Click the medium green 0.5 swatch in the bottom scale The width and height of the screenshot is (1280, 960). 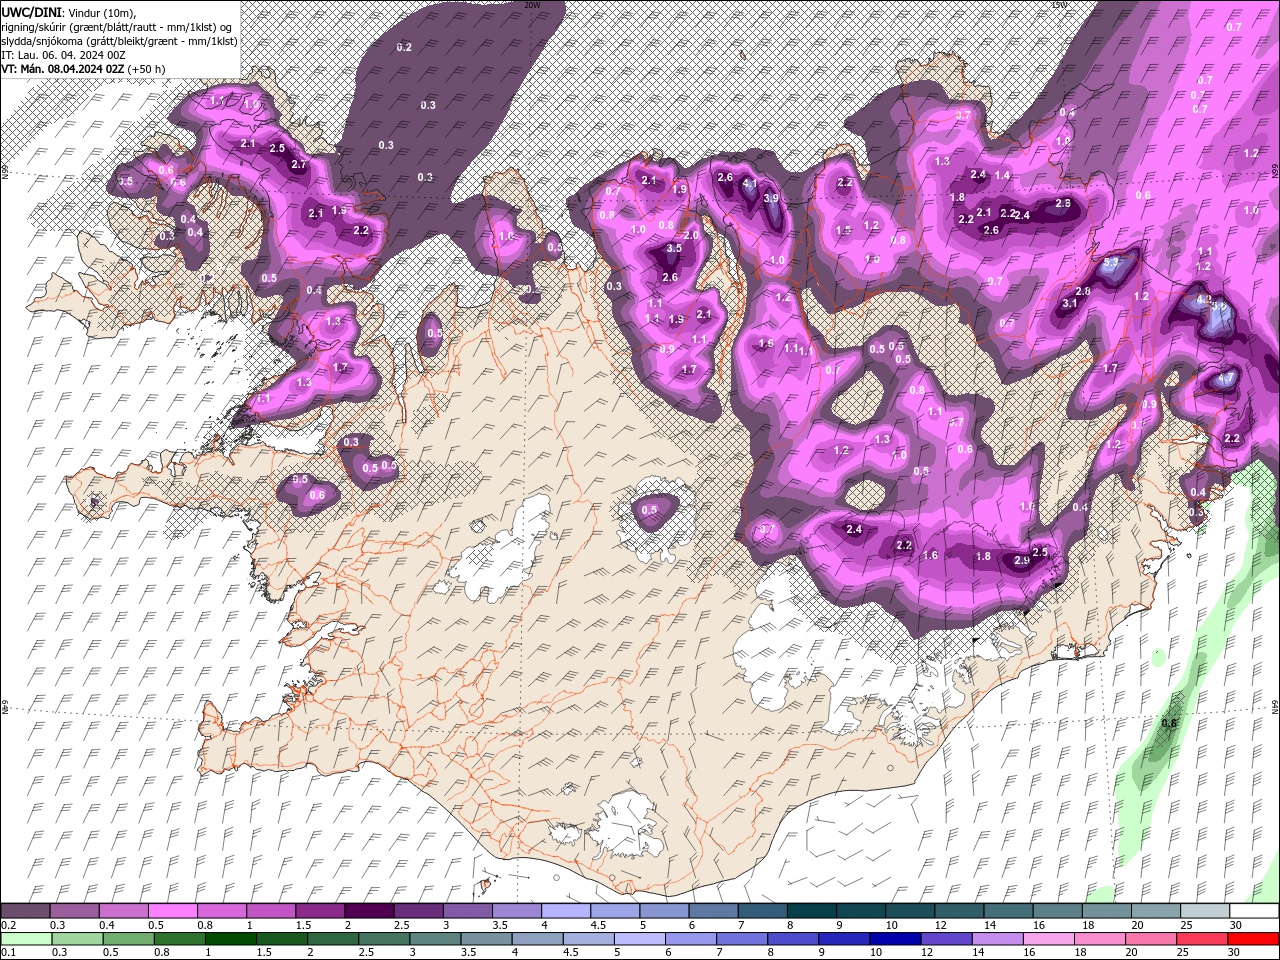128,939
